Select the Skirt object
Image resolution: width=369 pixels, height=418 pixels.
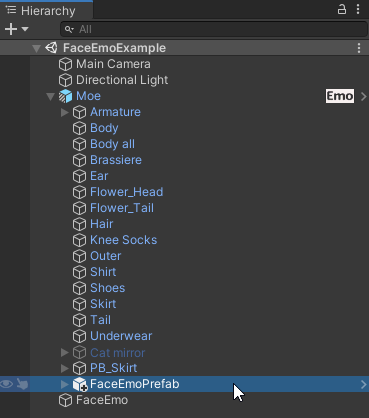[103, 304]
